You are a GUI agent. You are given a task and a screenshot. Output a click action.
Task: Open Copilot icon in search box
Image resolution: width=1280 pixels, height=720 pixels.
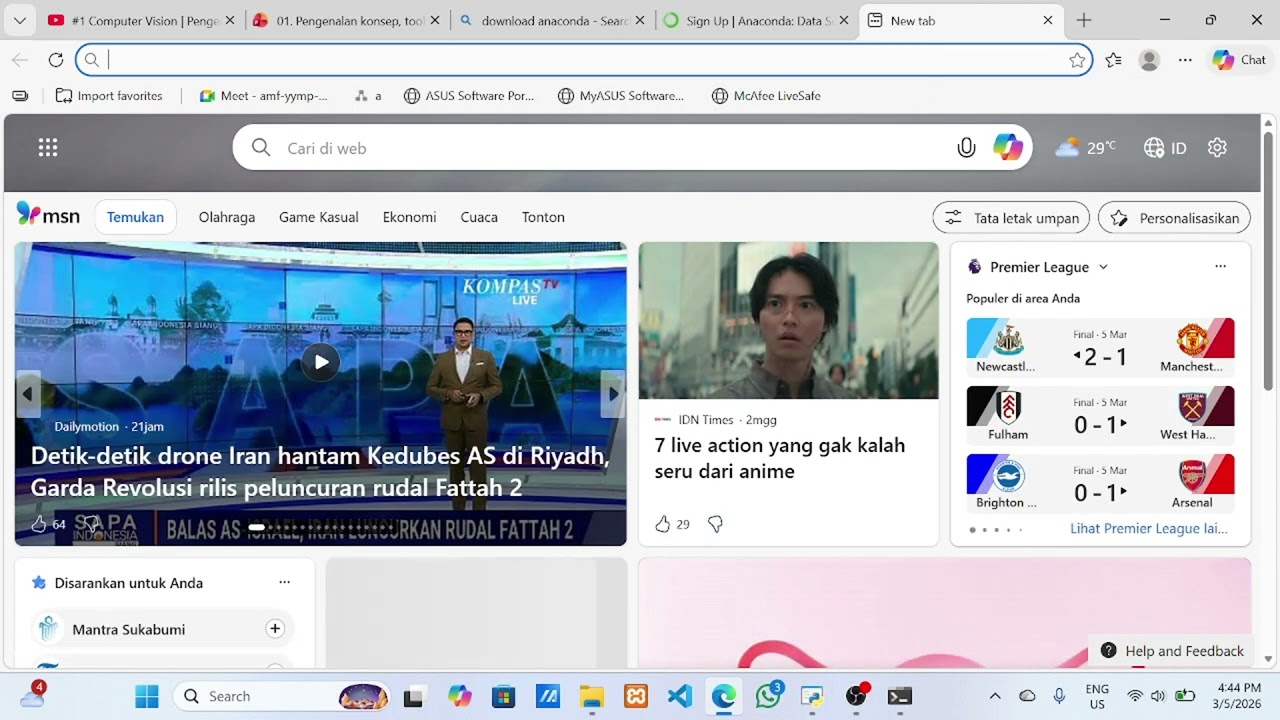[1008, 148]
